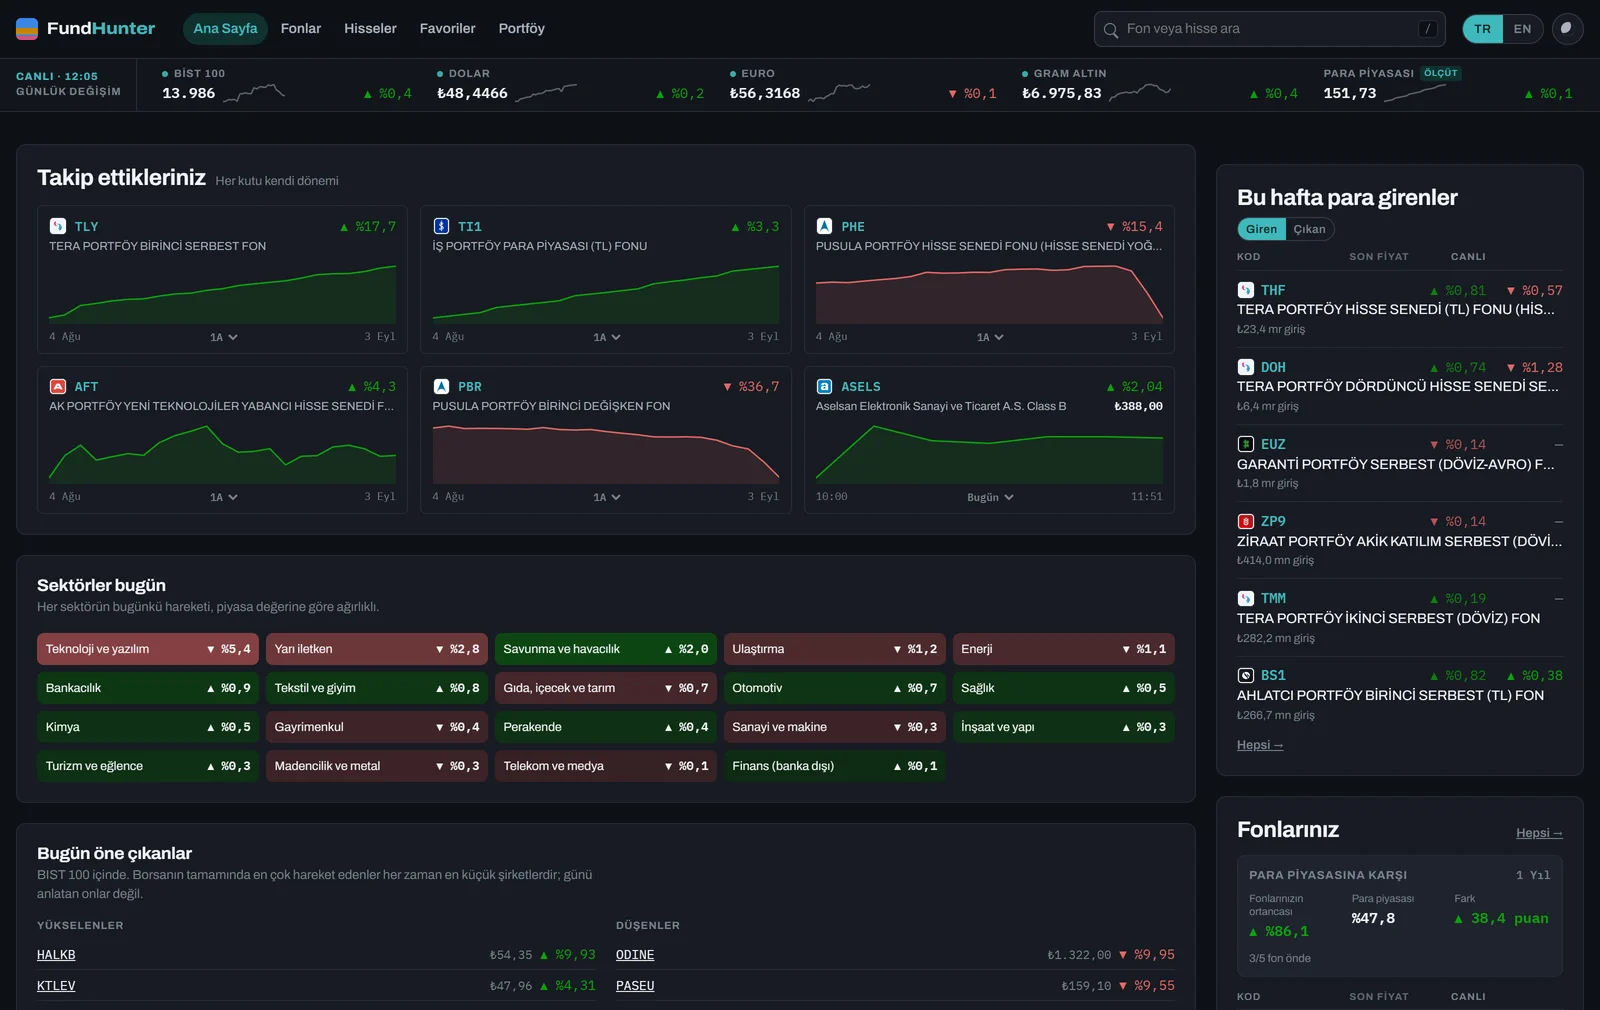Open the Hisseler tab
Screen dimensions: 1600x1010
370,29
